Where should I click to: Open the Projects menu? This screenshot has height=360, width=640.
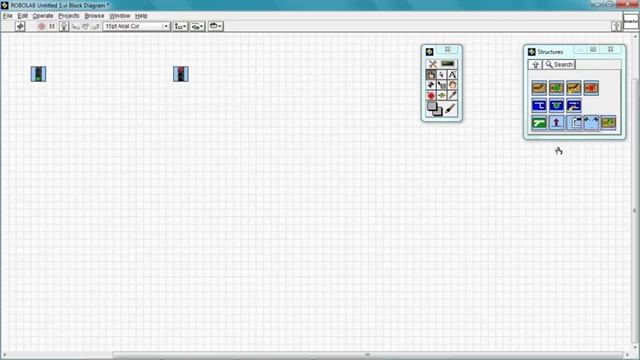click(x=69, y=16)
